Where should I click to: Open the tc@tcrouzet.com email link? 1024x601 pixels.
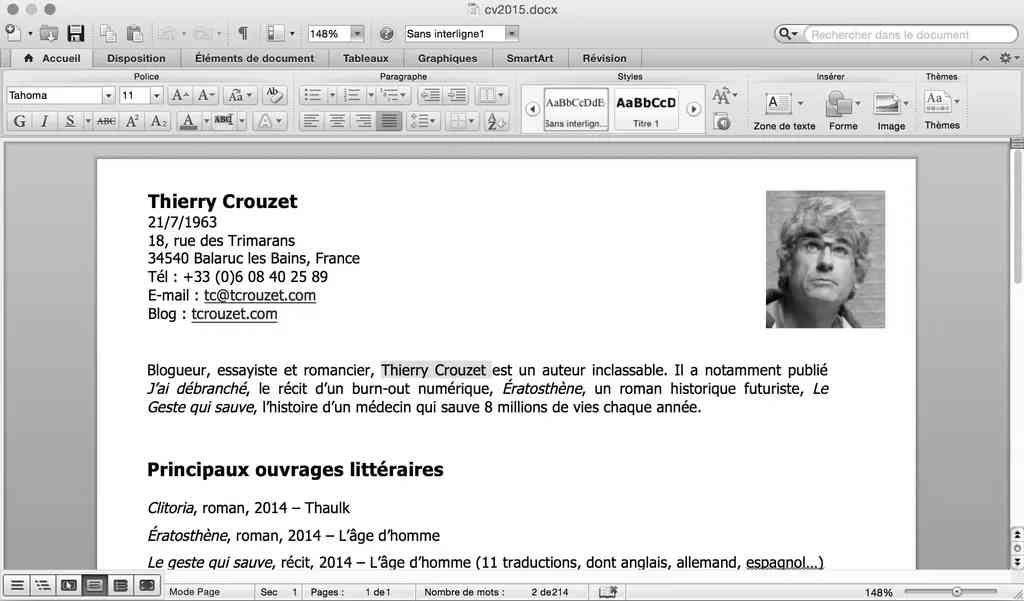click(260, 296)
